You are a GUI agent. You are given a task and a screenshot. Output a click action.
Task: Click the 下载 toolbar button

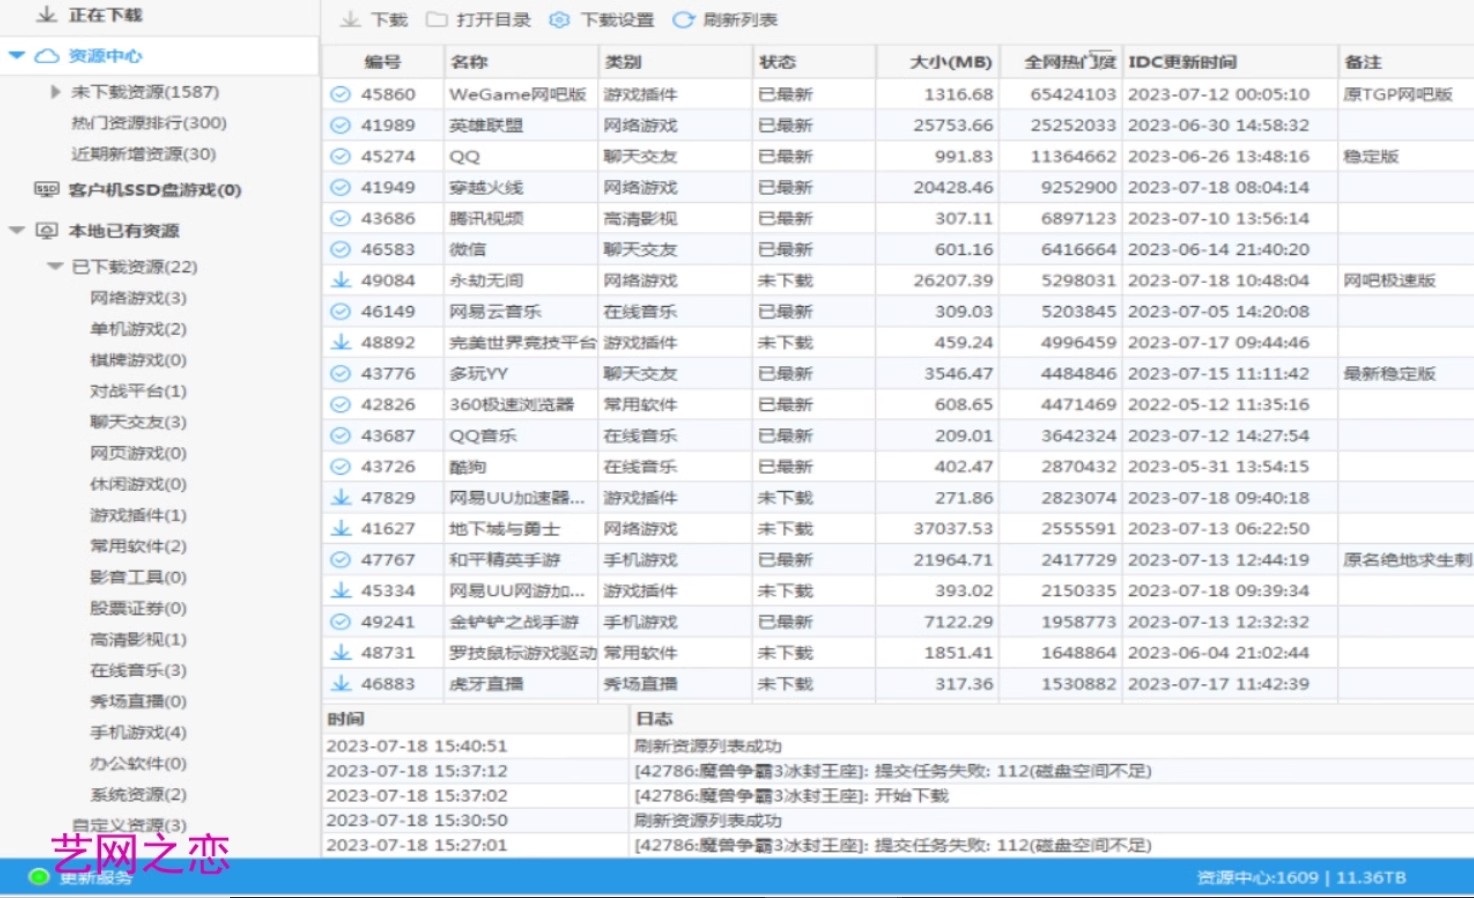pyautogui.click(x=374, y=20)
